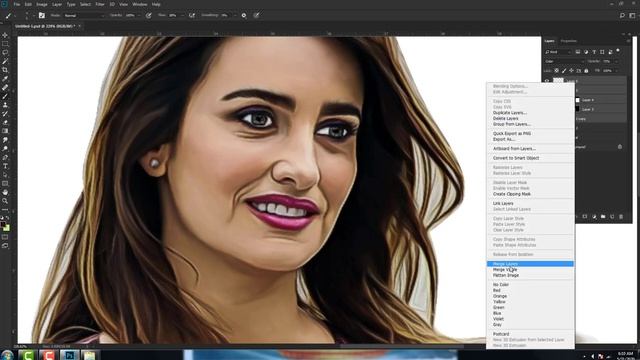The width and height of the screenshot is (640, 360).
Task: Select the Rectangular Marquee tool
Action: (x=5, y=44)
